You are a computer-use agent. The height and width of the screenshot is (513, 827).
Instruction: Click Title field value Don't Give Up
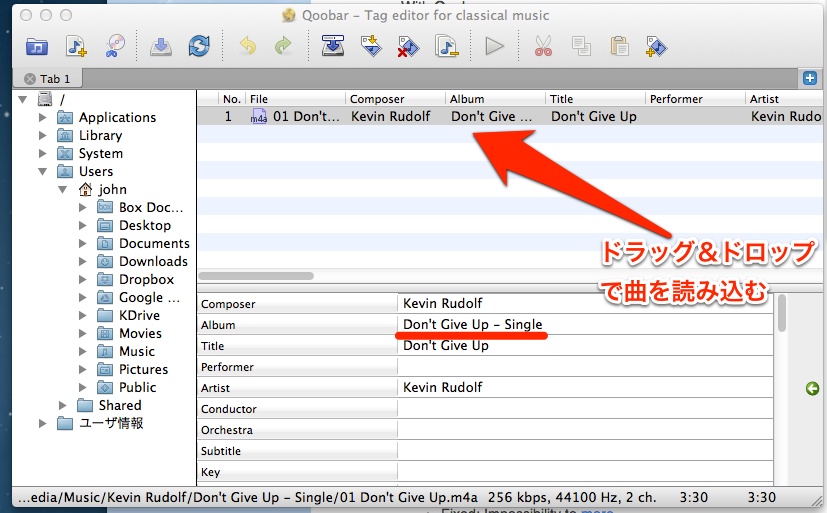pos(585,345)
